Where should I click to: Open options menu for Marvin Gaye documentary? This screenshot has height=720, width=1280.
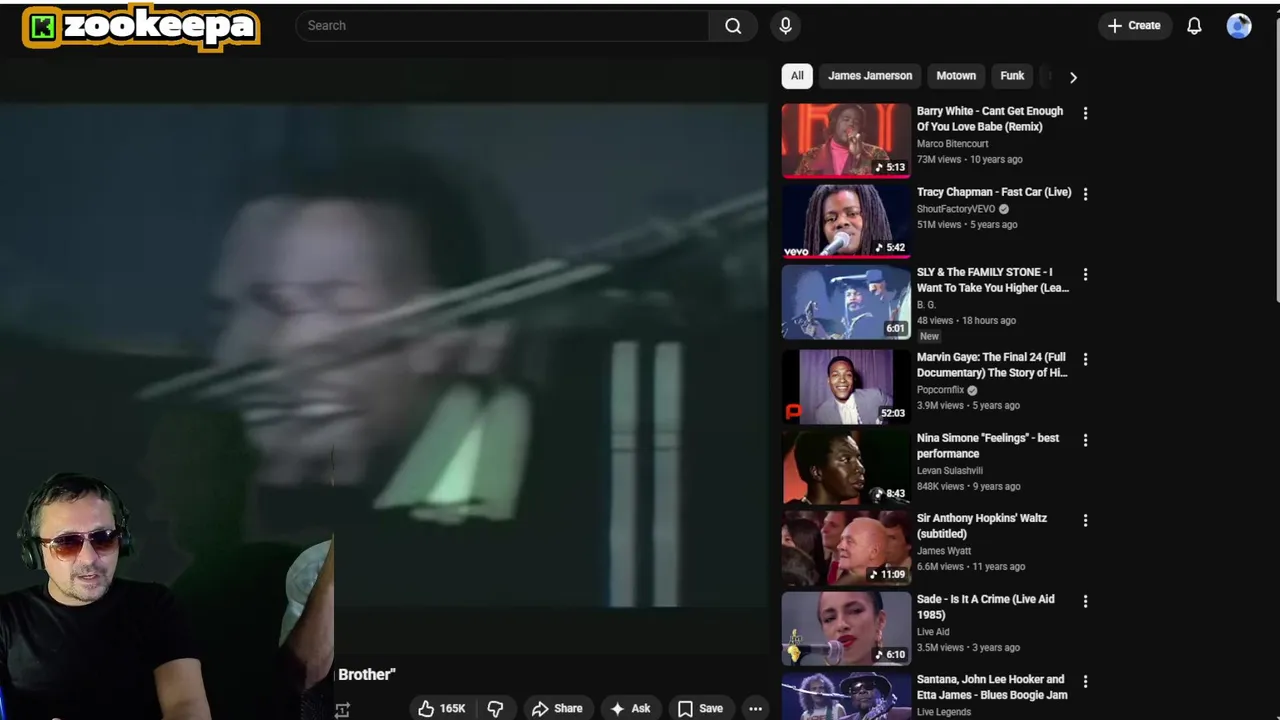[1085, 359]
